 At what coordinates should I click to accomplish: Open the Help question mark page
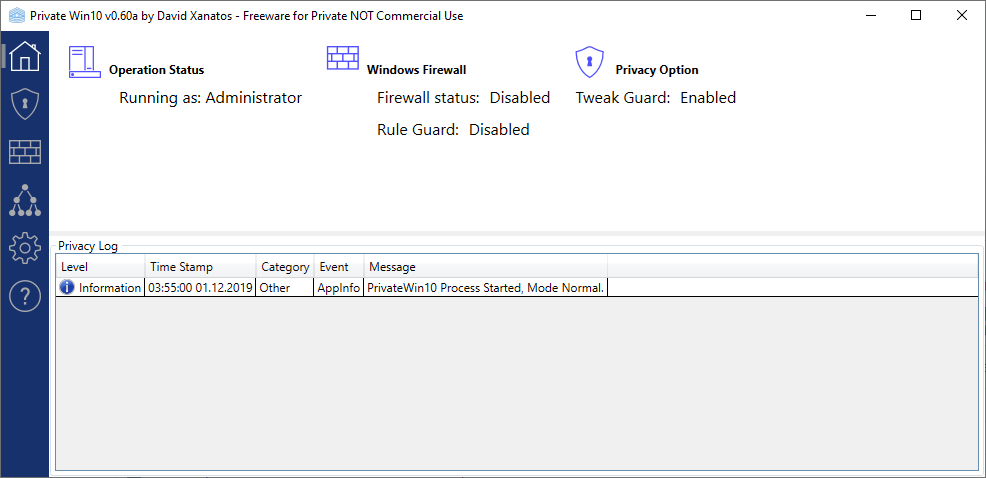click(x=25, y=297)
